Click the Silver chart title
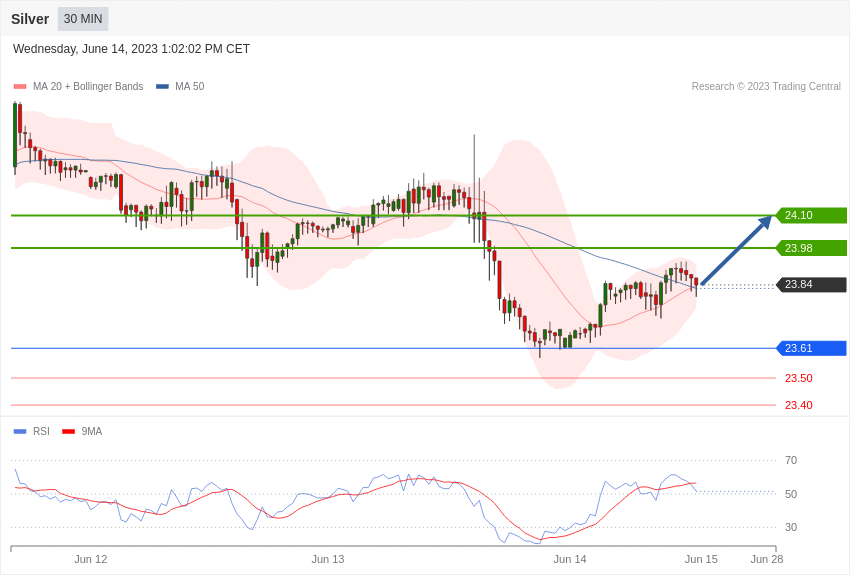 pyautogui.click(x=30, y=19)
